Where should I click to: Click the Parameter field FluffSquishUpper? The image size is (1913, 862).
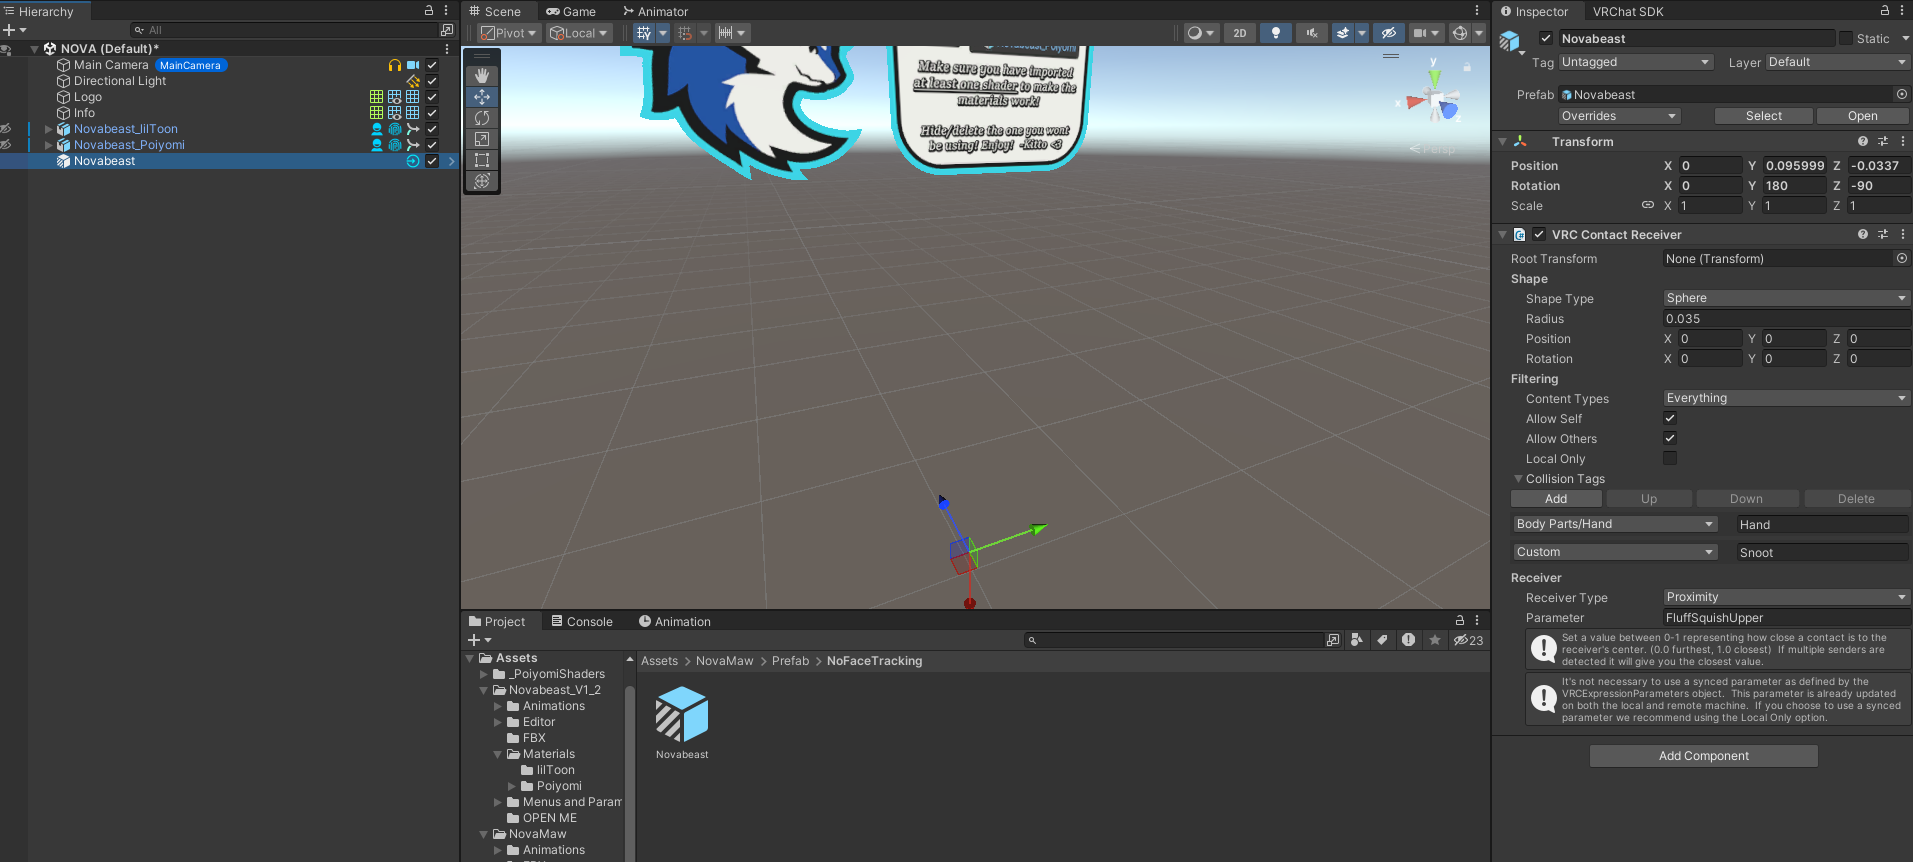[1786, 618]
